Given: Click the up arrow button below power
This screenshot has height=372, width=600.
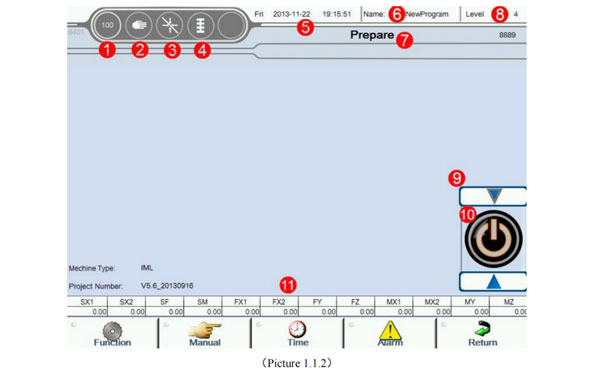Looking at the screenshot, I should pyautogui.click(x=493, y=282).
